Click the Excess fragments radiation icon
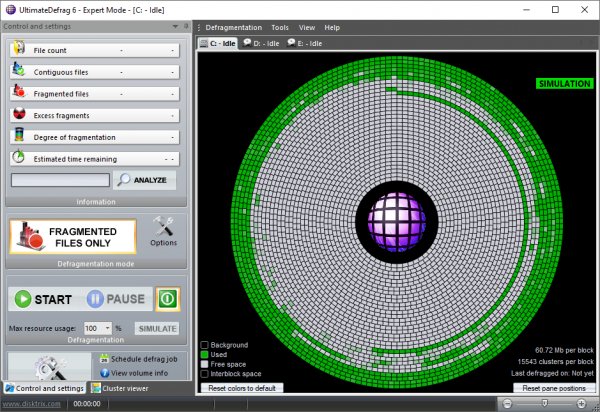The height and width of the screenshot is (412, 600). [x=19, y=113]
